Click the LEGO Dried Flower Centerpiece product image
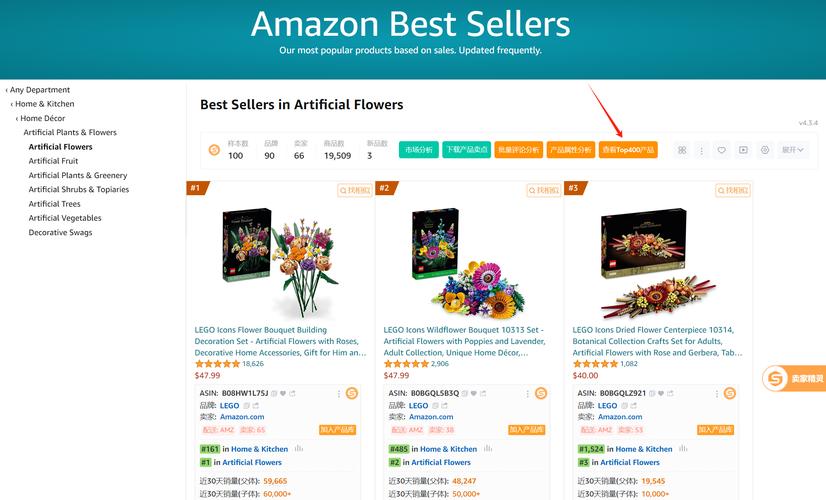The image size is (826, 500). coord(658,261)
